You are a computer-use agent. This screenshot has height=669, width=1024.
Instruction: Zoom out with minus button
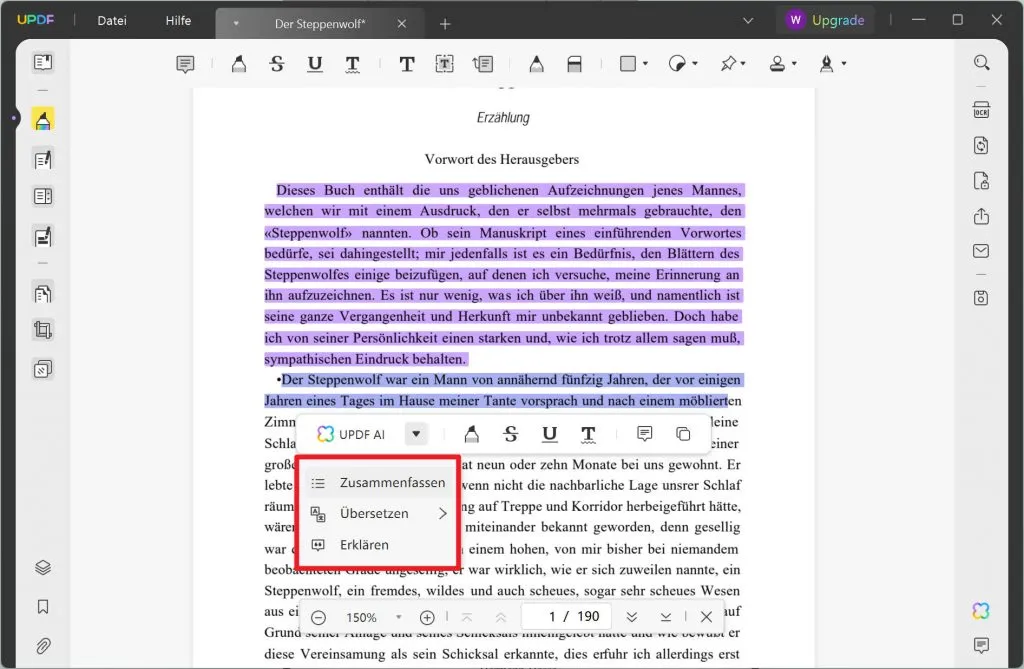coord(319,617)
